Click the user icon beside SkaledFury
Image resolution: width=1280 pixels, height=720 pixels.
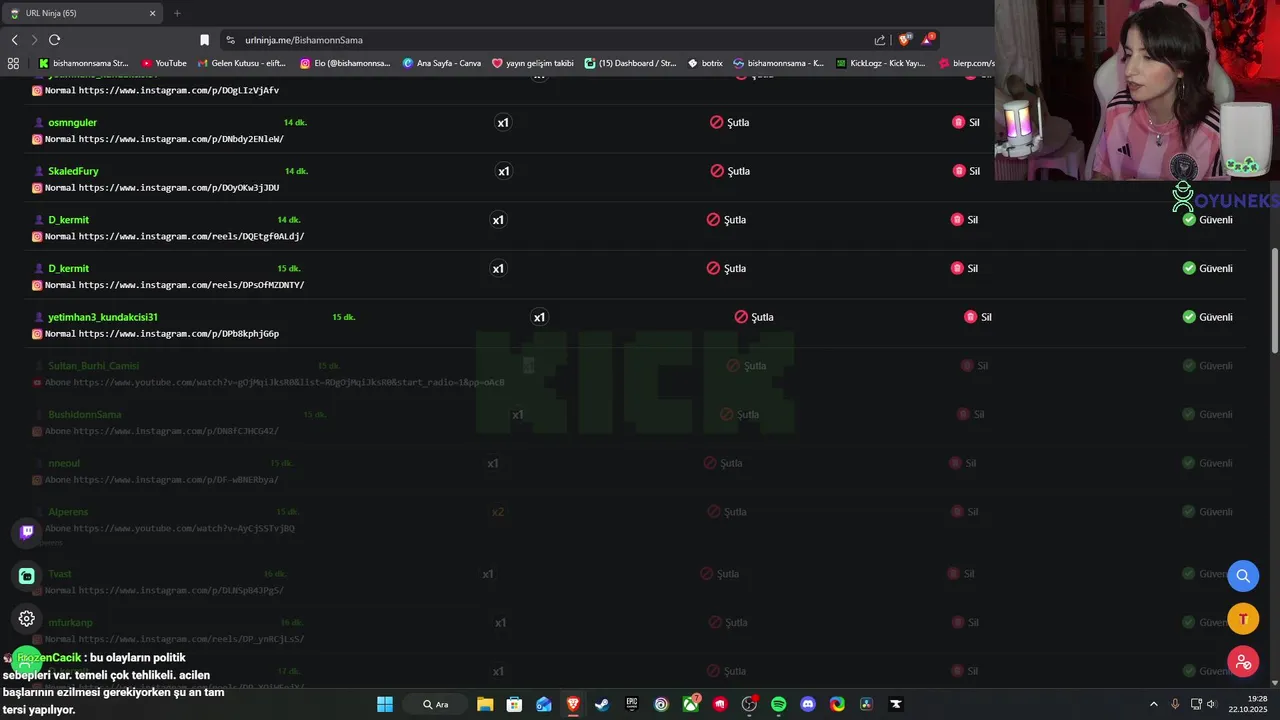(39, 171)
